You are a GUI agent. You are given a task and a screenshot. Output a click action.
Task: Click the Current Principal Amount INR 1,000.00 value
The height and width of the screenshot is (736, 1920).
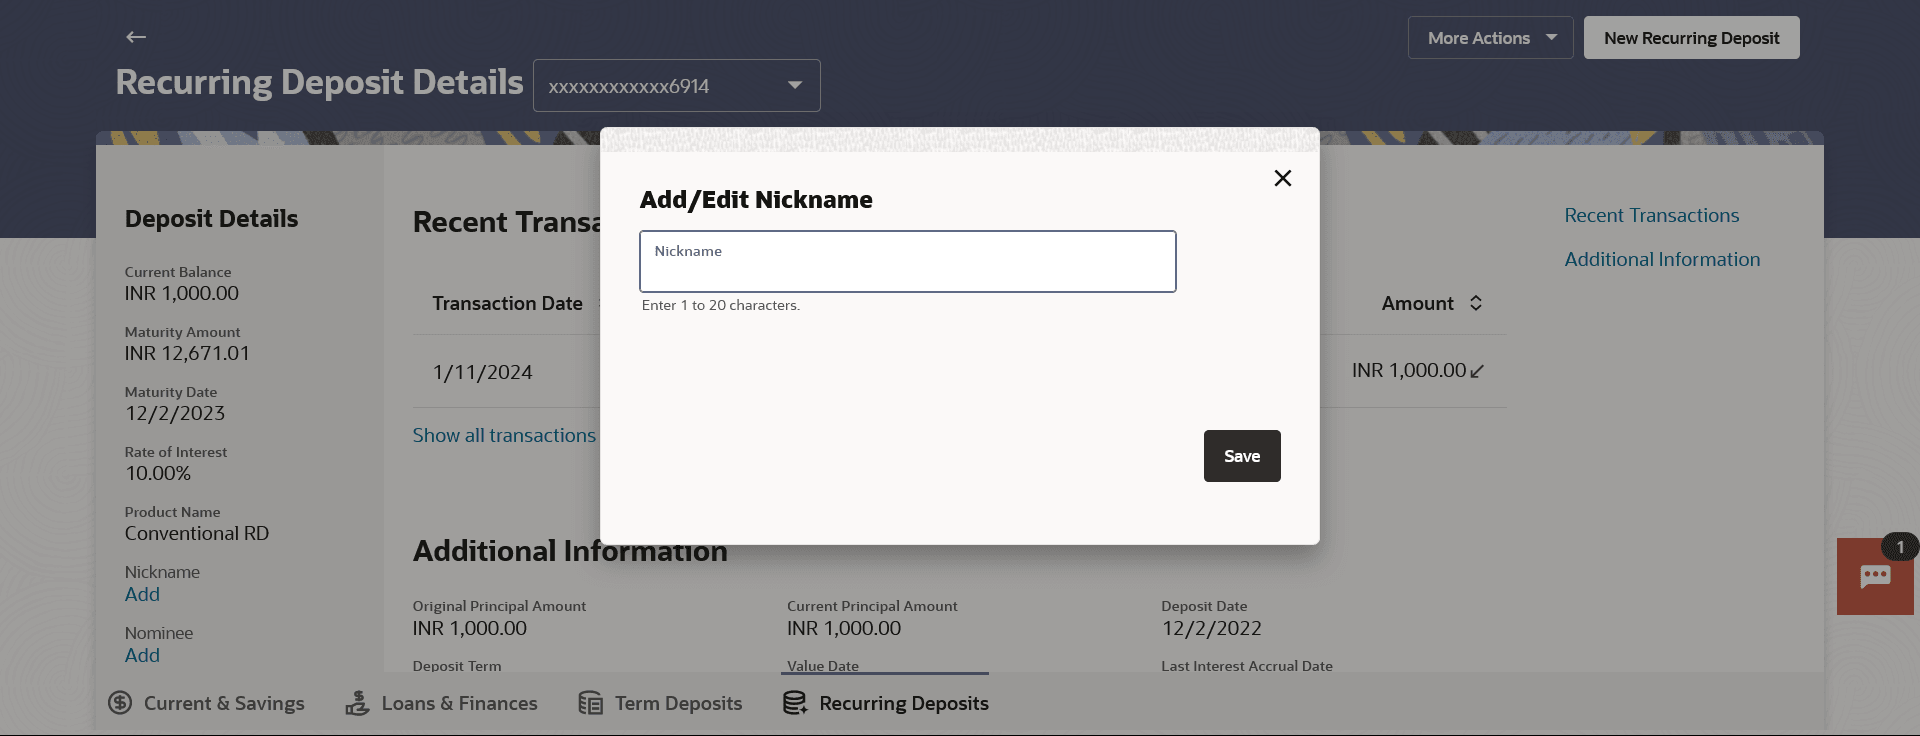pyautogui.click(x=844, y=628)
